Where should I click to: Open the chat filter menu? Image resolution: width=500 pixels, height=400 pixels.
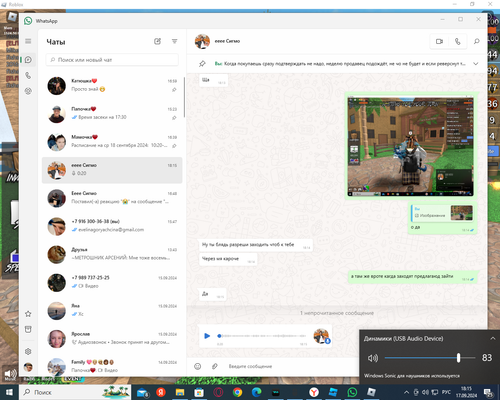[174, 41]
